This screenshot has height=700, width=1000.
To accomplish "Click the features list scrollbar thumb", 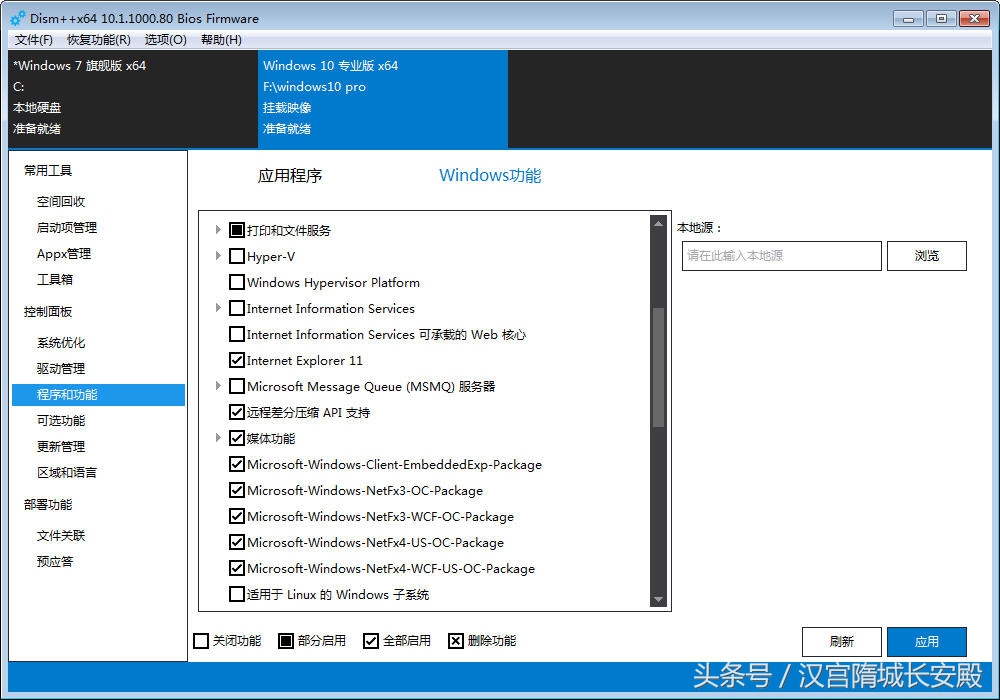I will [658, 367].
